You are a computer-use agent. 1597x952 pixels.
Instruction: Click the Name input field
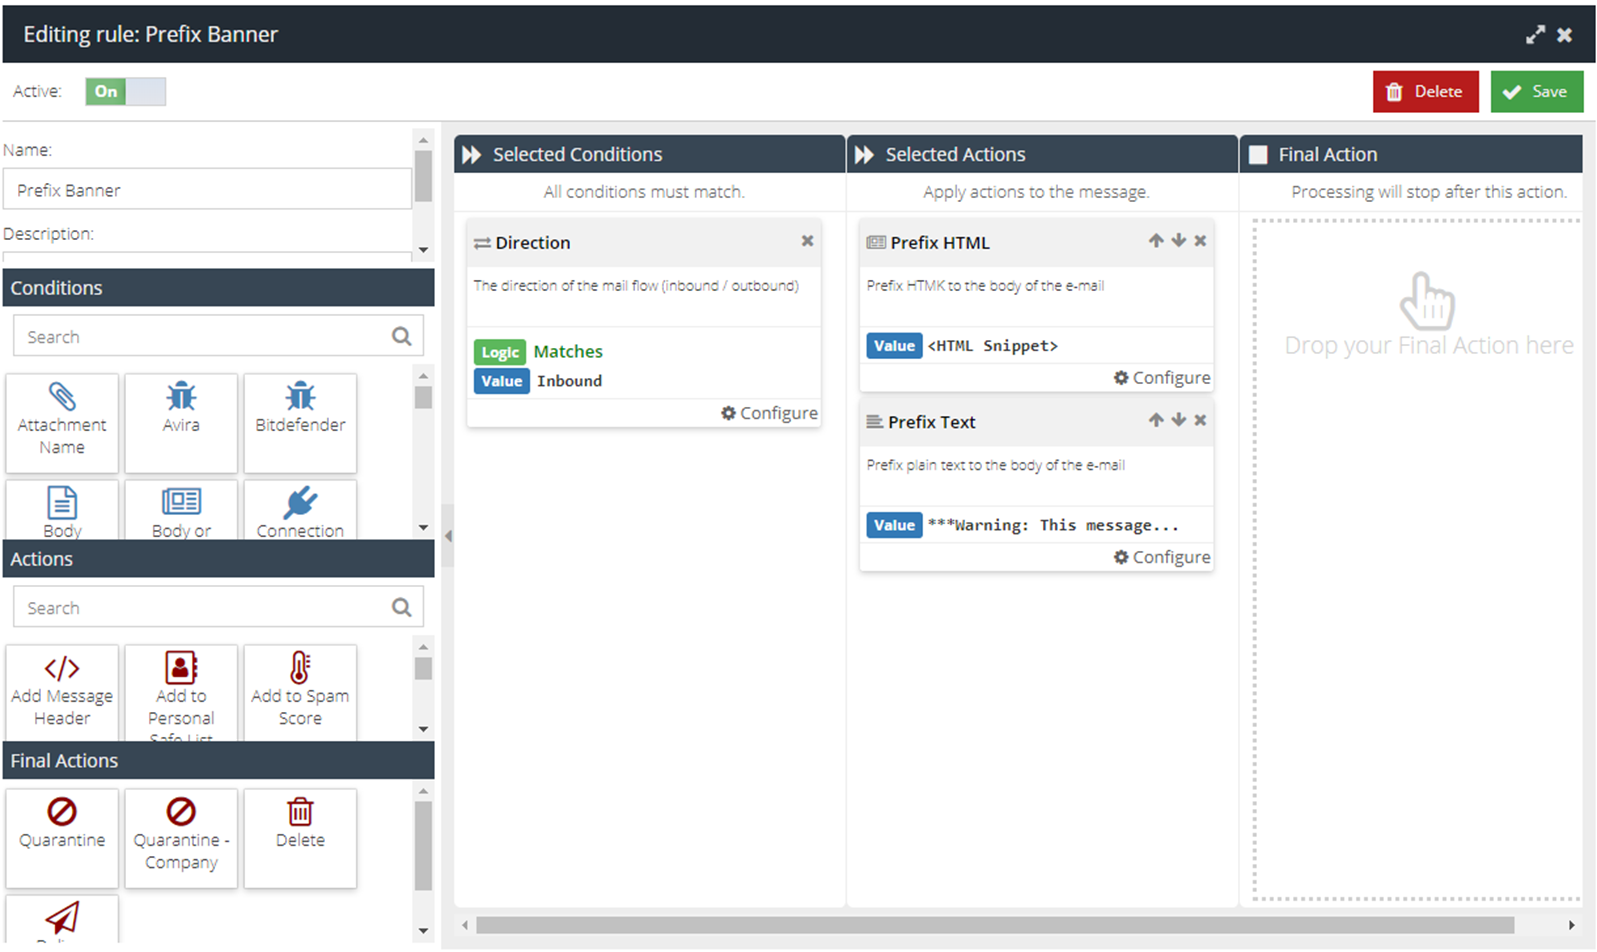tap(208, 189)
